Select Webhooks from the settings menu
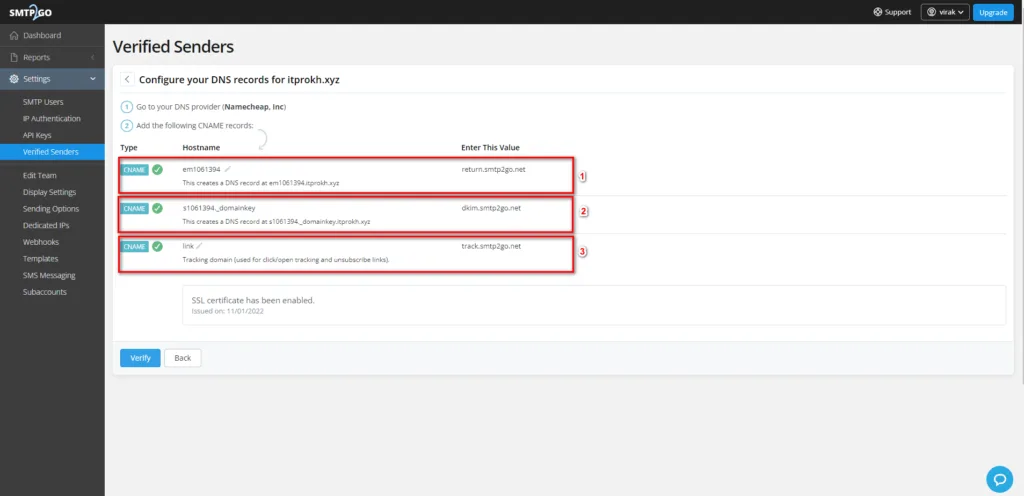 coord(41,242)
